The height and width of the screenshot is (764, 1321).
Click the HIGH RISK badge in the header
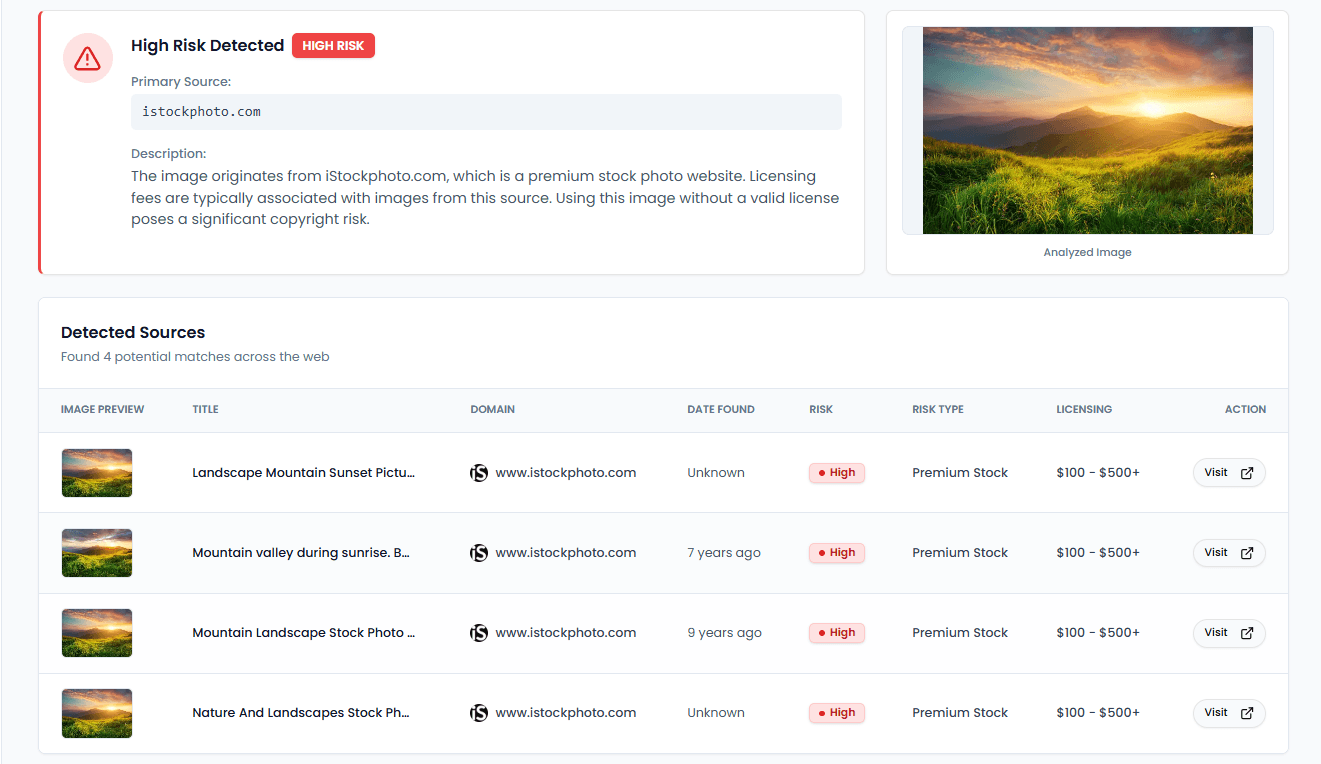tap(333, 45)
